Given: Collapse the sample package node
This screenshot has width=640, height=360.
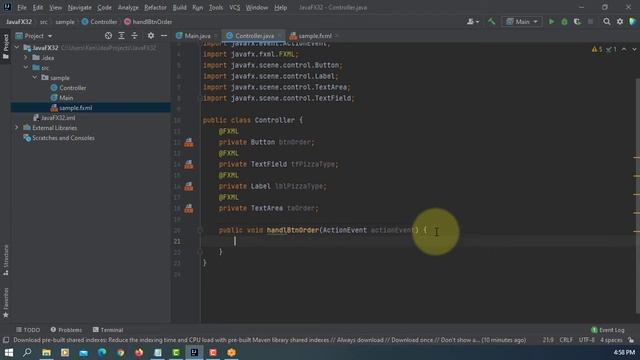Looking at the screenshot, I should click(x=35, y=78).
